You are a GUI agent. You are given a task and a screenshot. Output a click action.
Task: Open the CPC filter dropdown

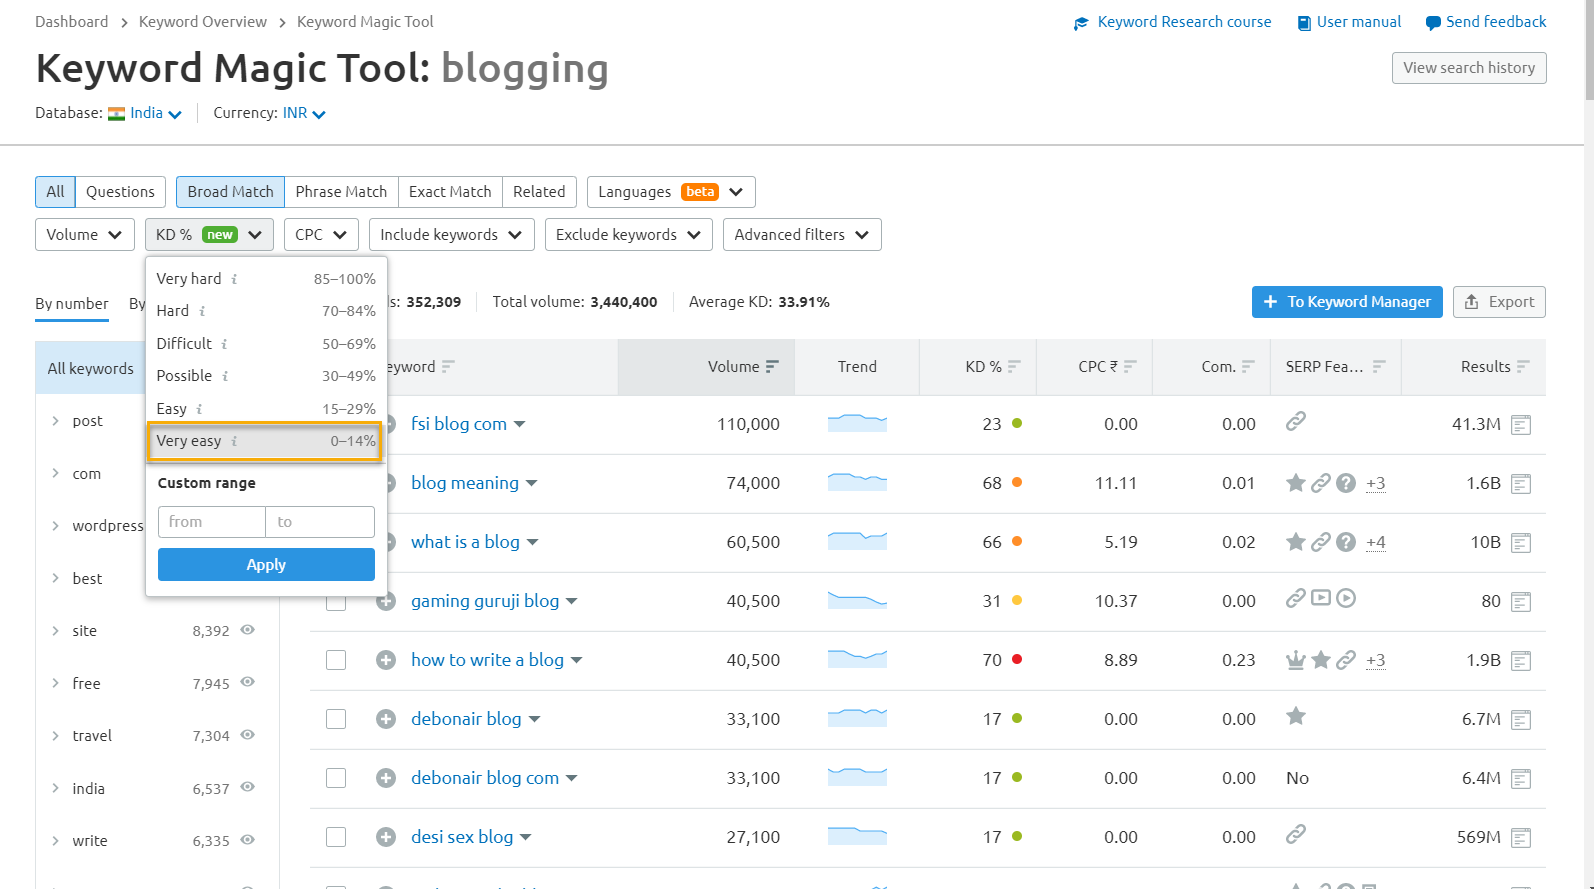[321, 235]
